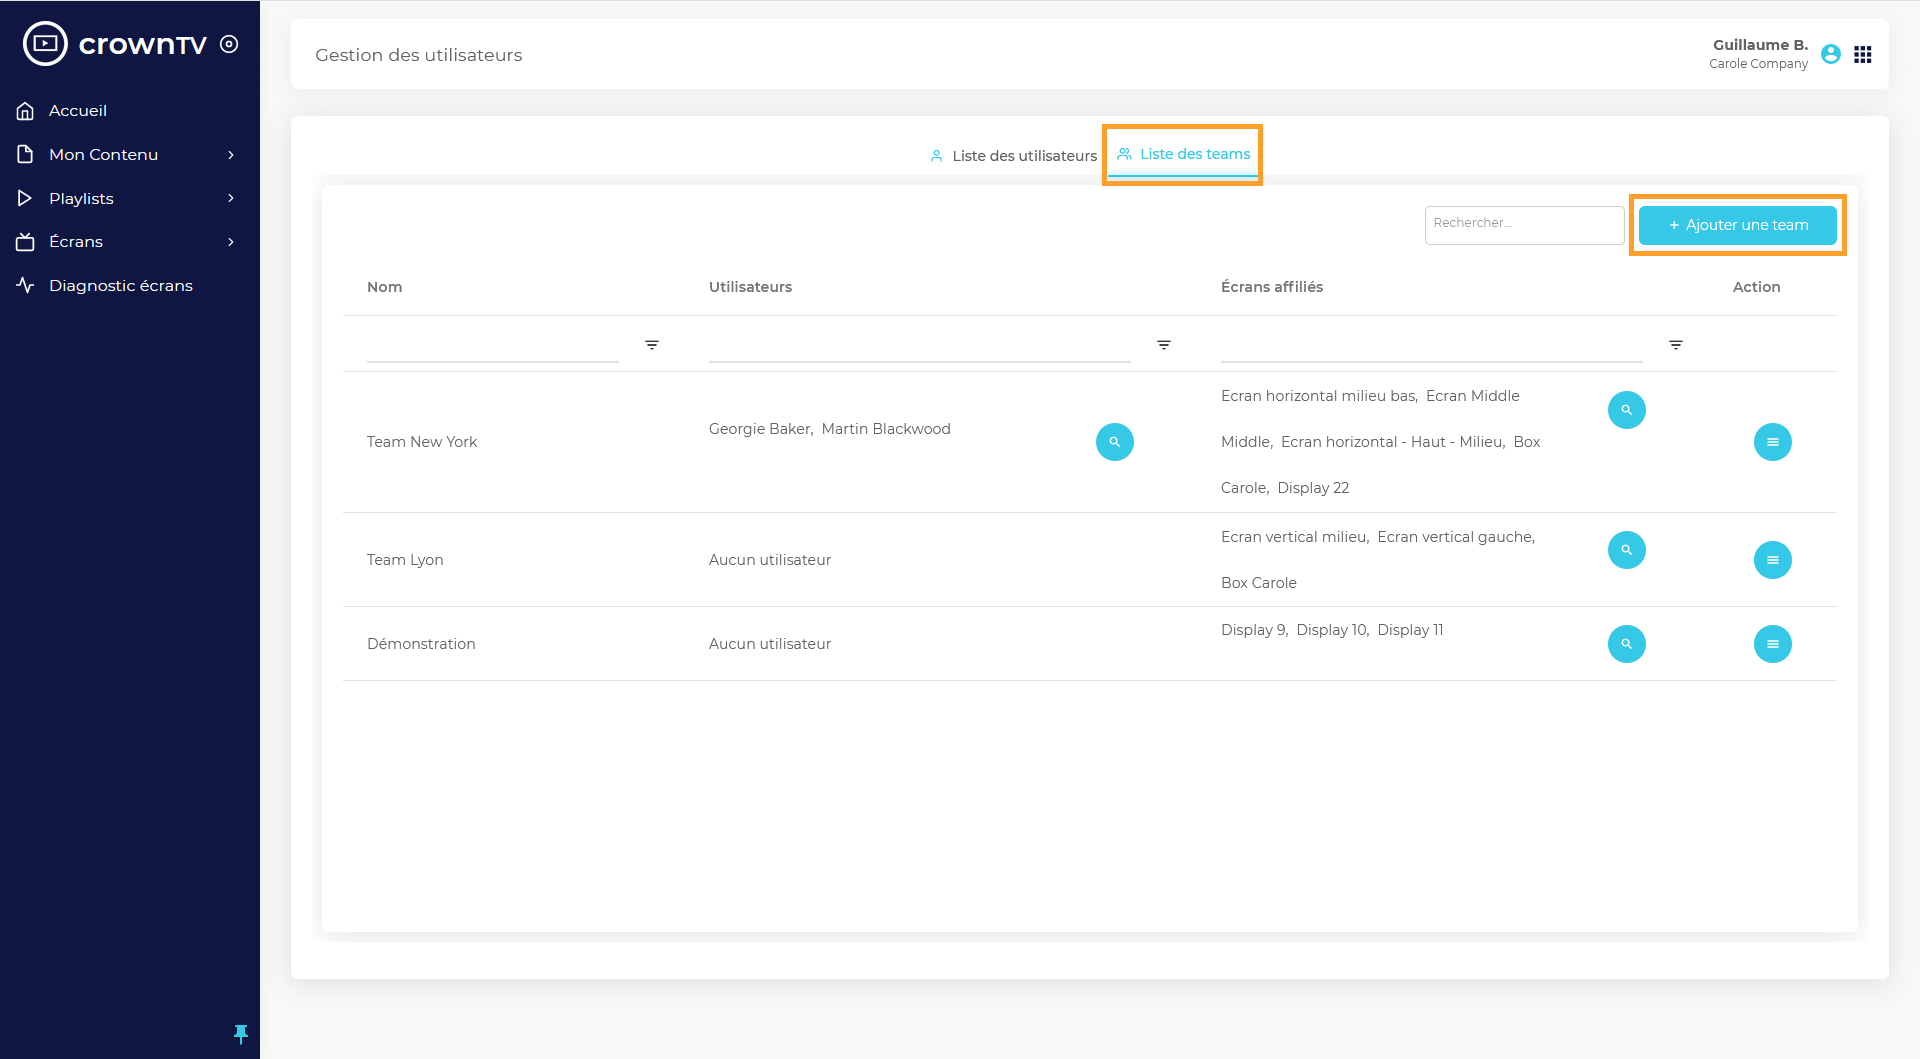This screenshot has width=1920, height=1059.
Task: Click Ajouter une team button
Action: tap(1738, 225)
